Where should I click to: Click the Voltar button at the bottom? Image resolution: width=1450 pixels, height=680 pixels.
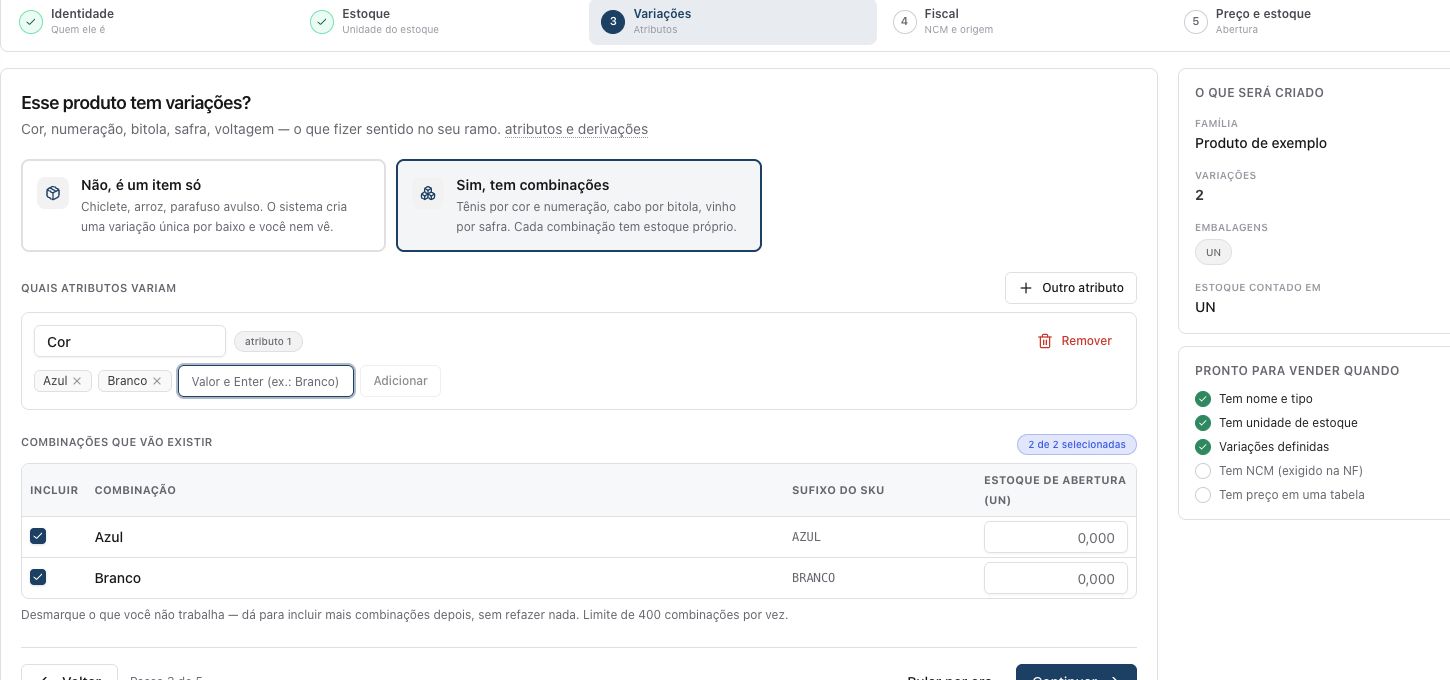[x=70, y=673]
